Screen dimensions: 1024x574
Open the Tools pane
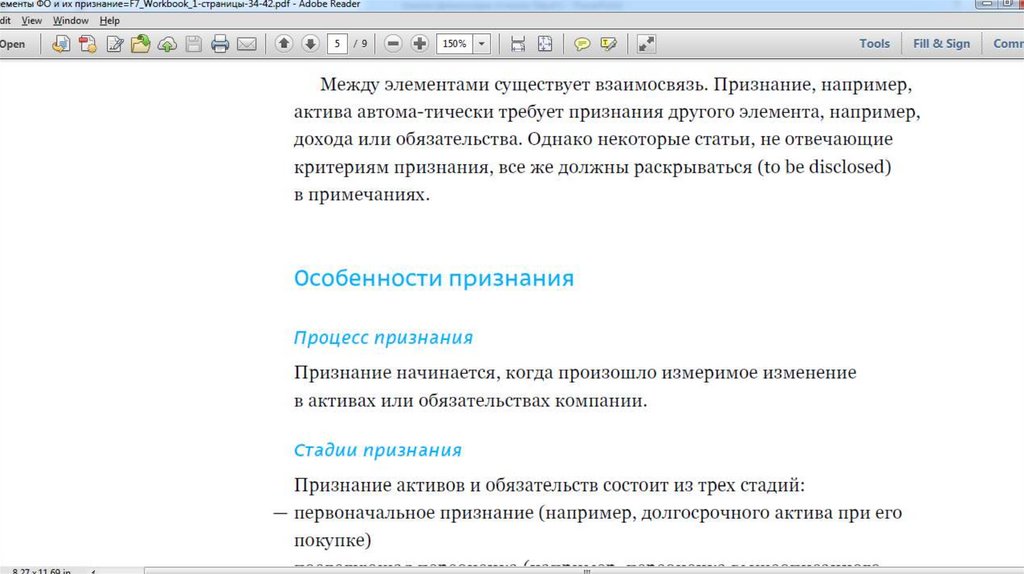point(874,44)
